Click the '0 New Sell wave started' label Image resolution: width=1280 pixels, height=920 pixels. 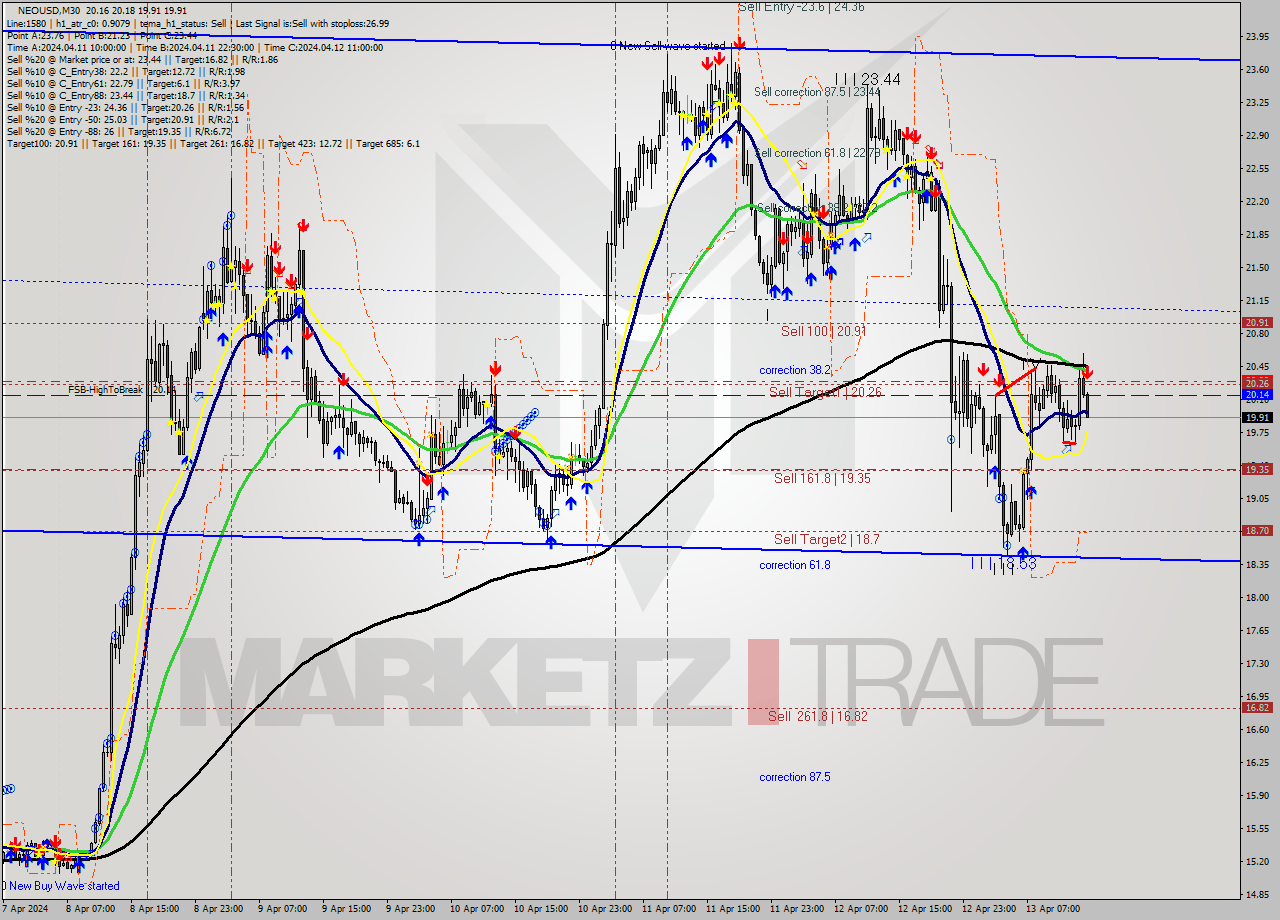pos(668,46)
